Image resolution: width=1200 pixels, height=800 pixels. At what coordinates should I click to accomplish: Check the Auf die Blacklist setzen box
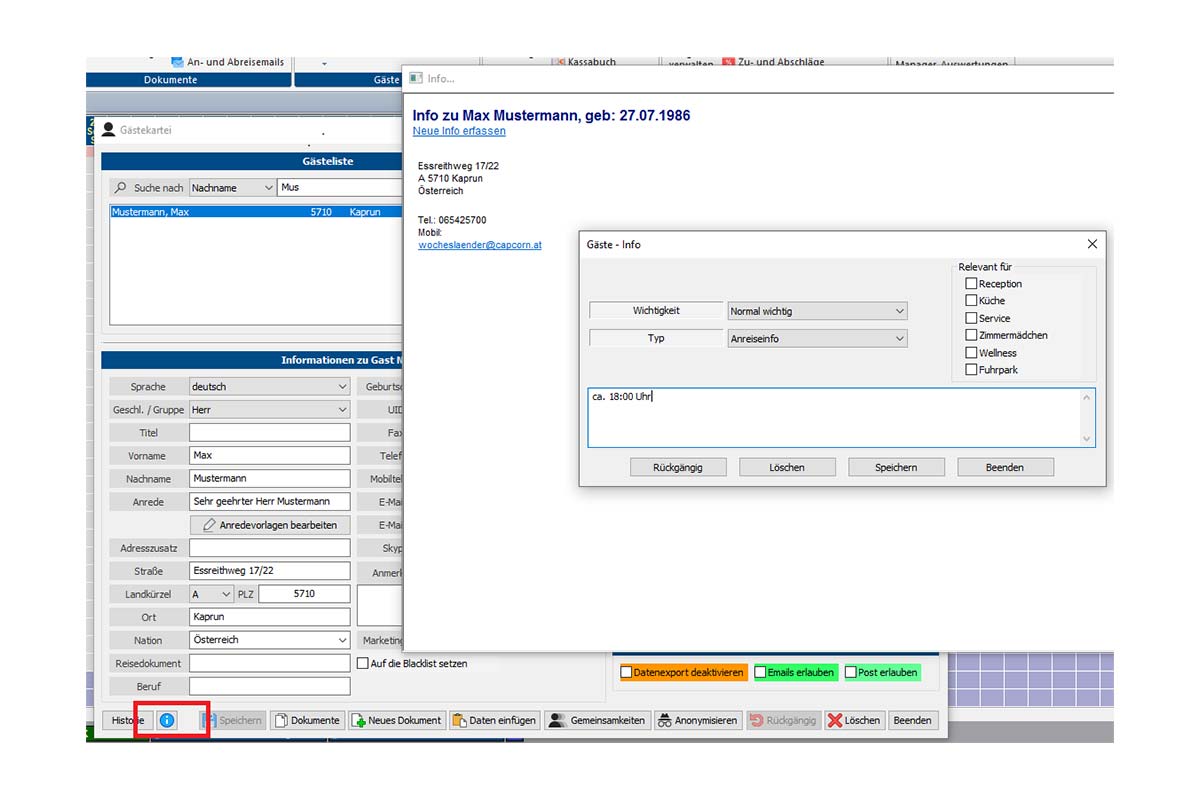[363, 663]
